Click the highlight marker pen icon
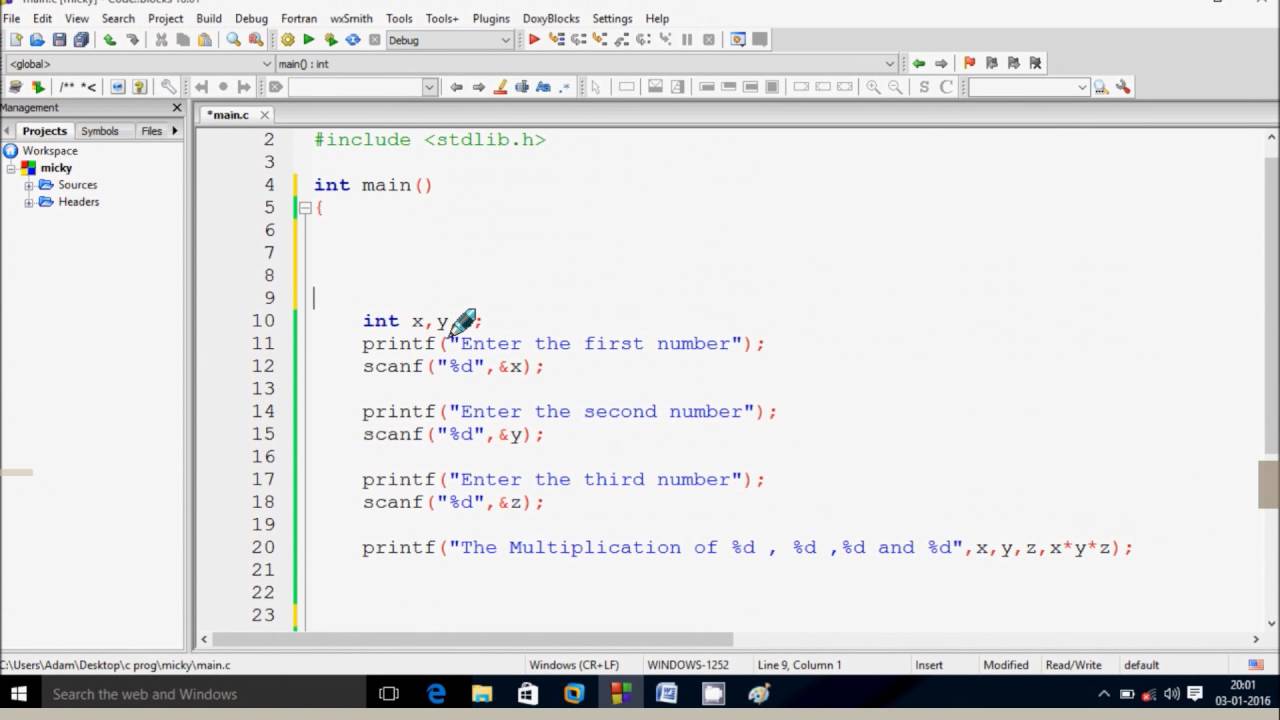 [500, 87]
